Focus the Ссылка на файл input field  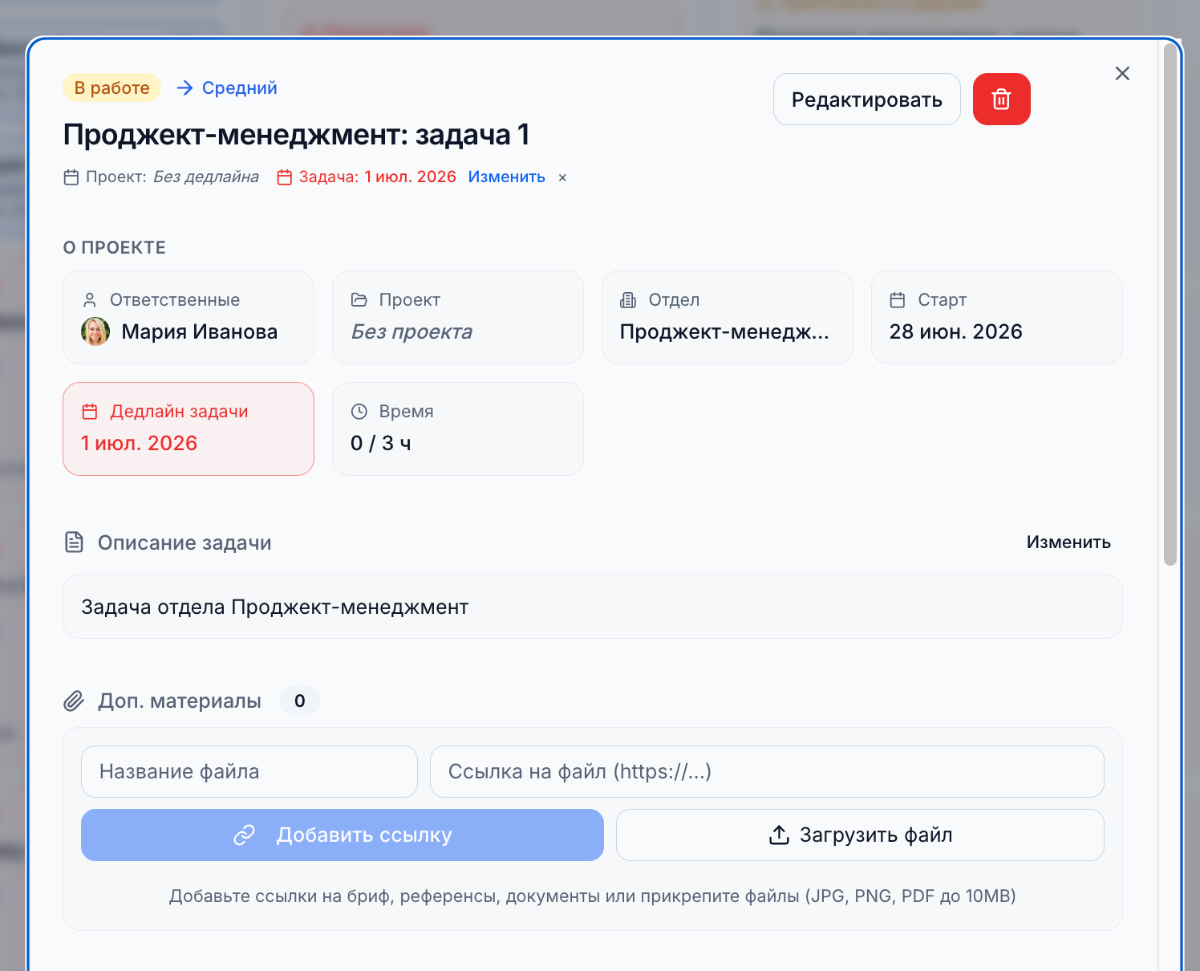coord(767,772)
